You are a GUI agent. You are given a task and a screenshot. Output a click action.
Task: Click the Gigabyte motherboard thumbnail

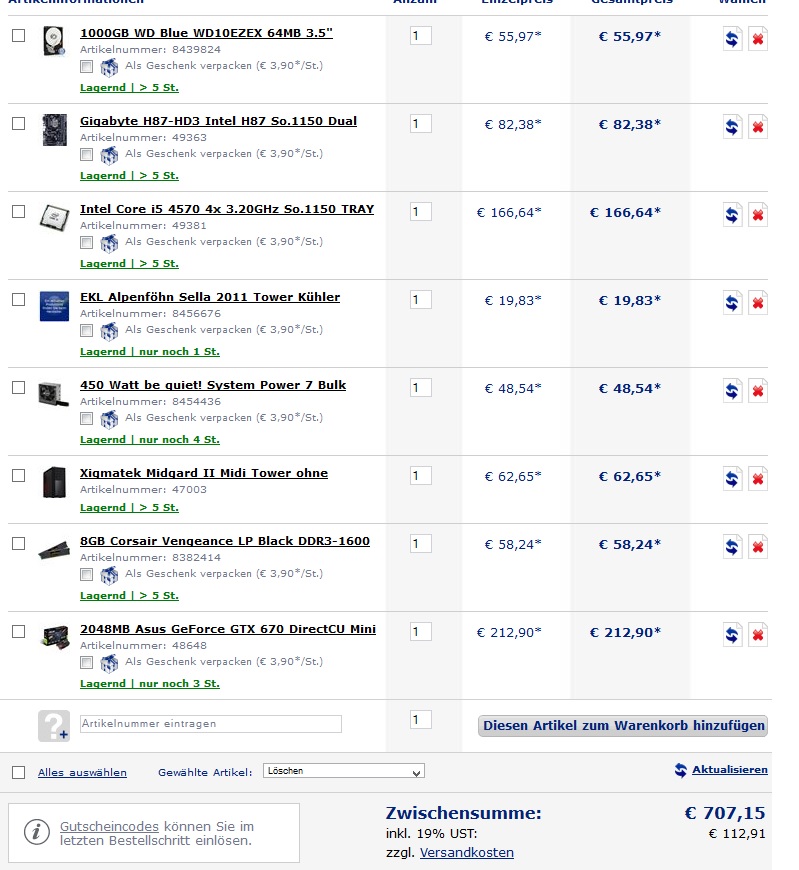pos(54,130)
